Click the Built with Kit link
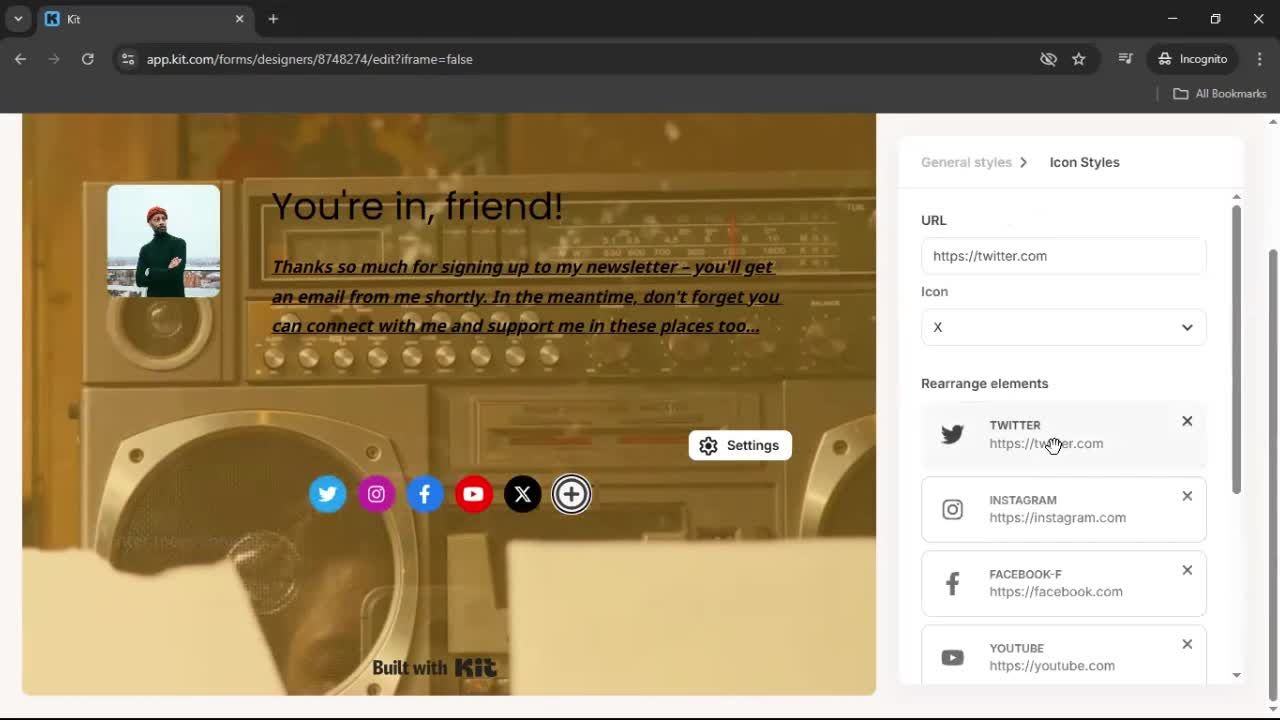 [x=435, y=667]
